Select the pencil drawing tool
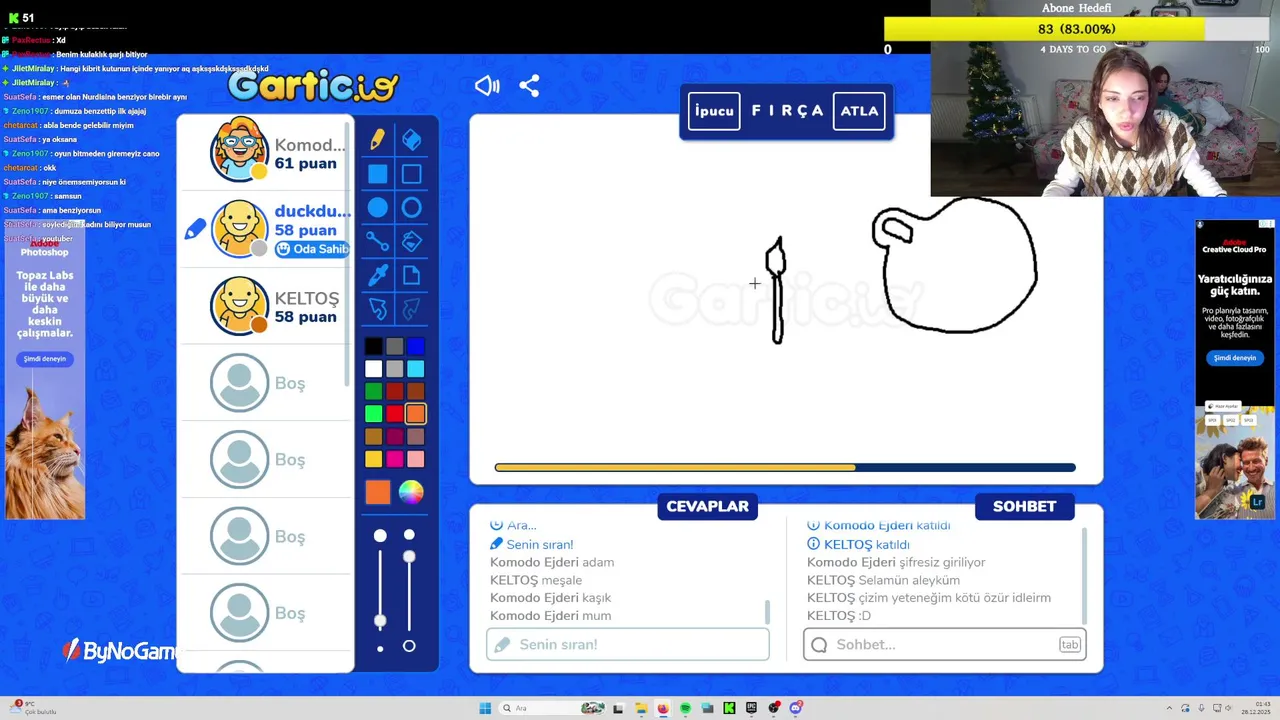The height and width of the screenshot is (720, 1280). click(377, 140)
